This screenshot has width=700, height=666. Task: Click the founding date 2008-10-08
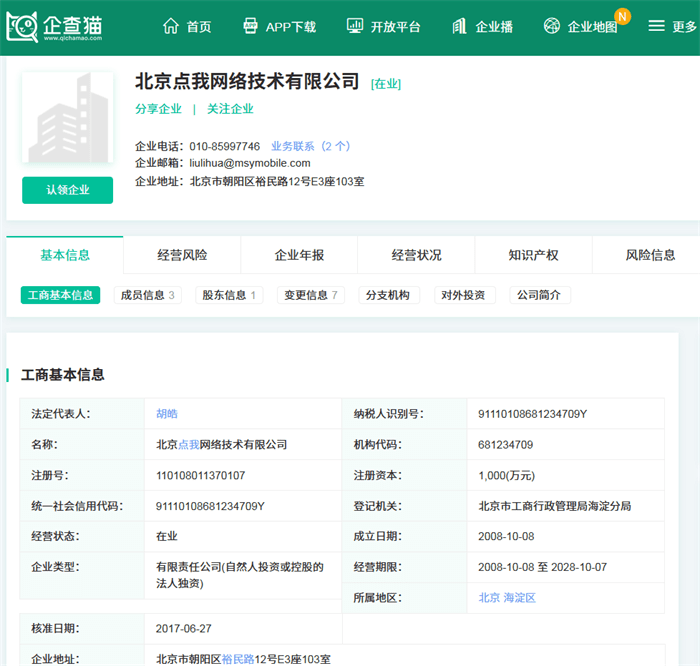click(506, 536)
